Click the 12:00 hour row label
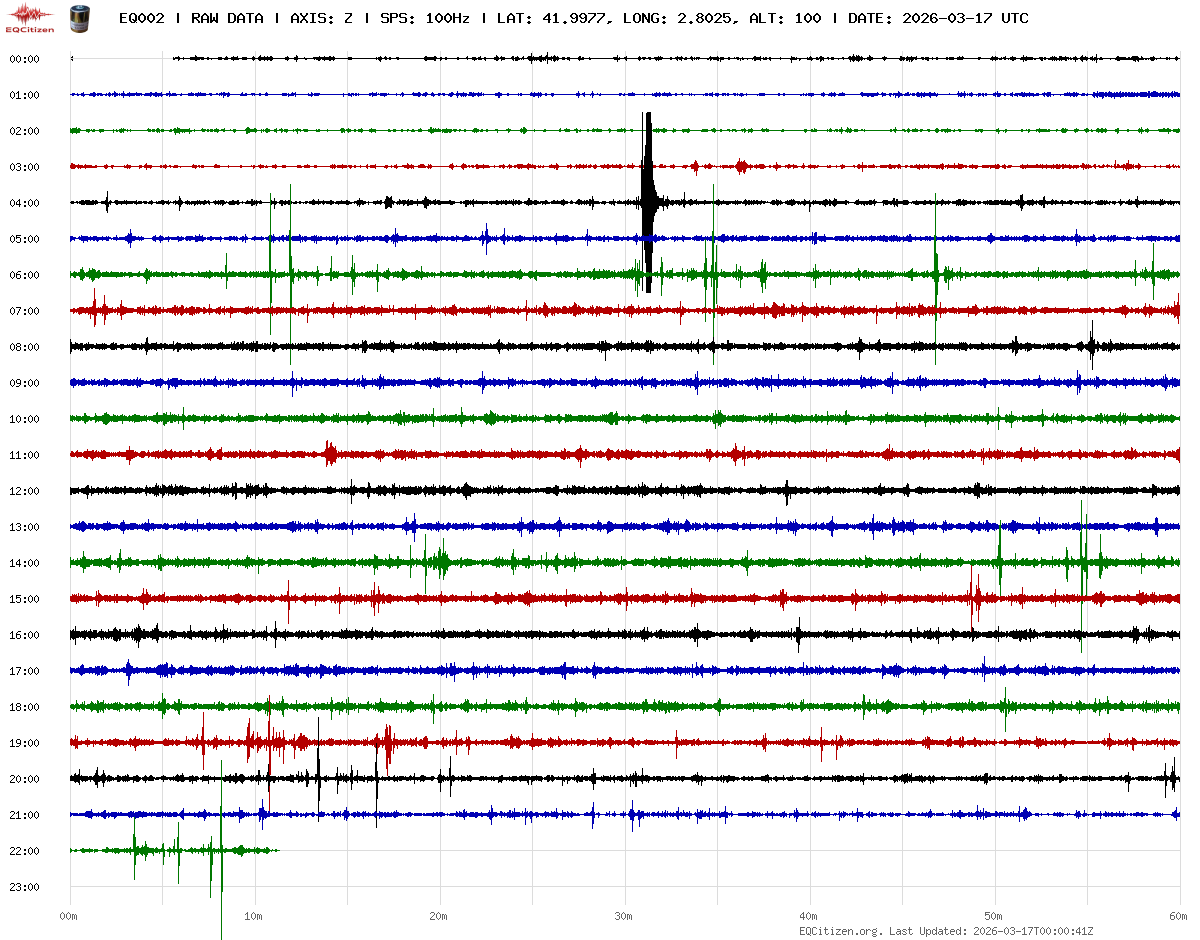 24,491
